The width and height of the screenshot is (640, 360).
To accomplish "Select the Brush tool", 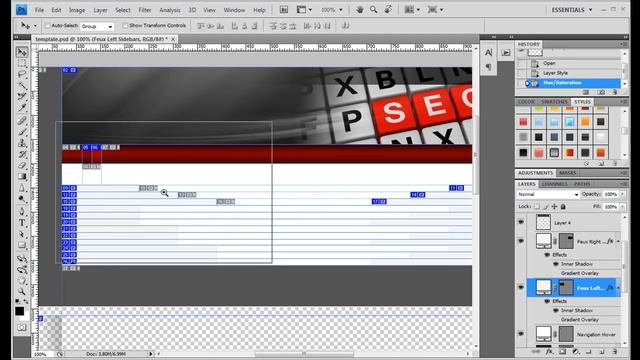I will click(x=22, y=131).
